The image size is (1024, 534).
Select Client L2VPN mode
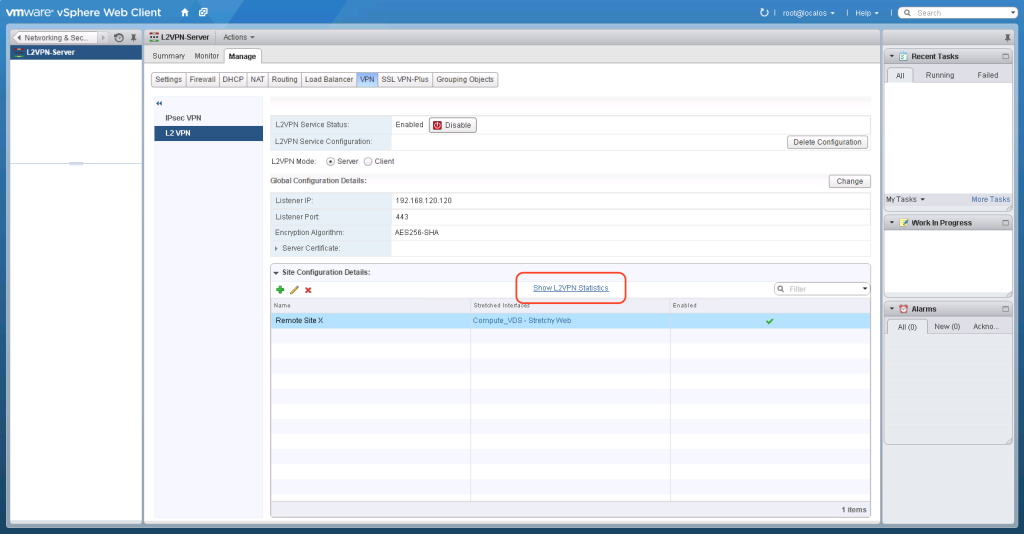click(368, 161)
